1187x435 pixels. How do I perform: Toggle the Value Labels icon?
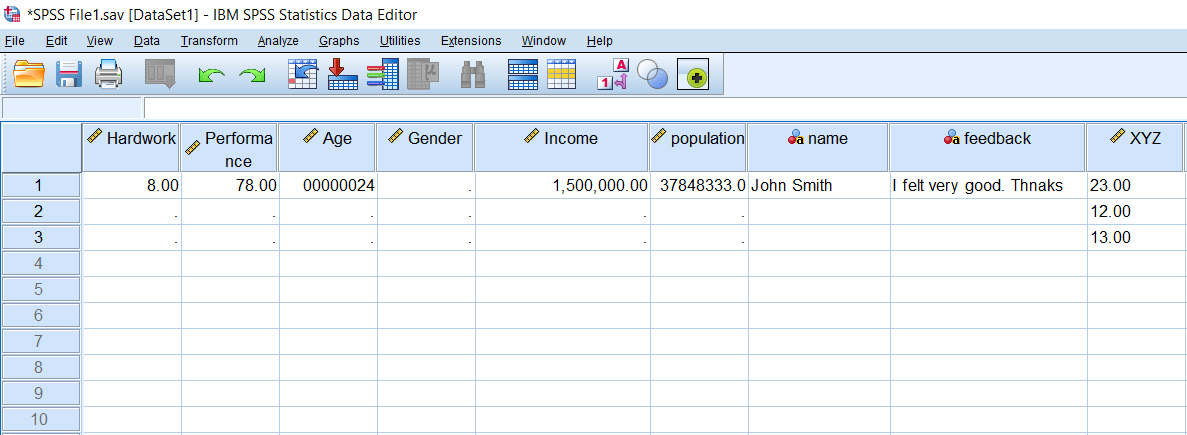613,74
